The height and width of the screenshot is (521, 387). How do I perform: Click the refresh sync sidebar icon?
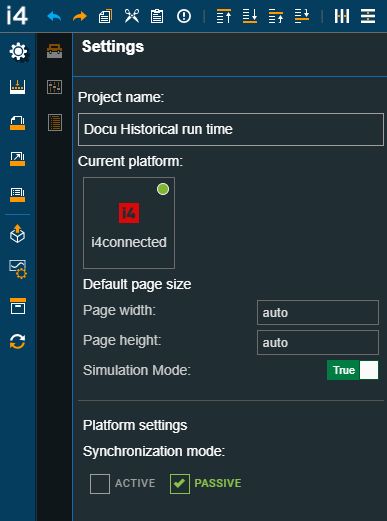pos(17,341)
